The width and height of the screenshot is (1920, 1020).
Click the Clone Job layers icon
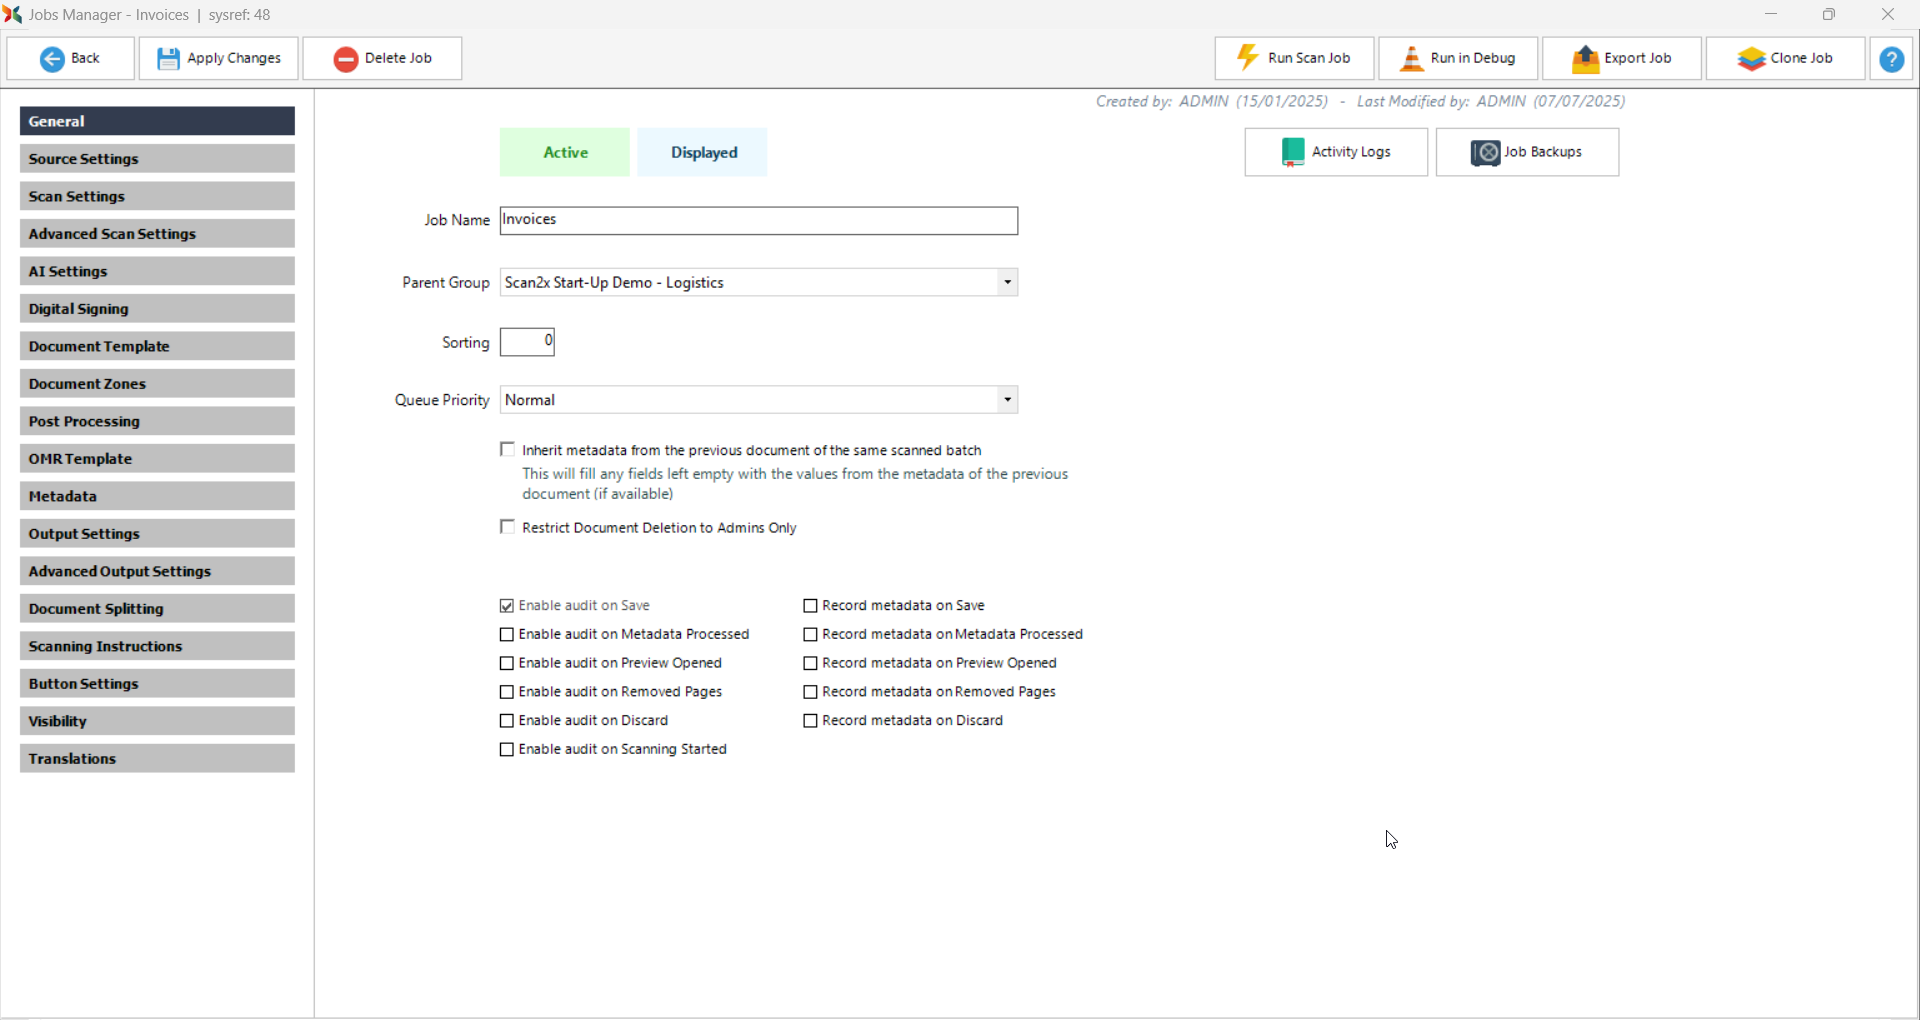1751,59
